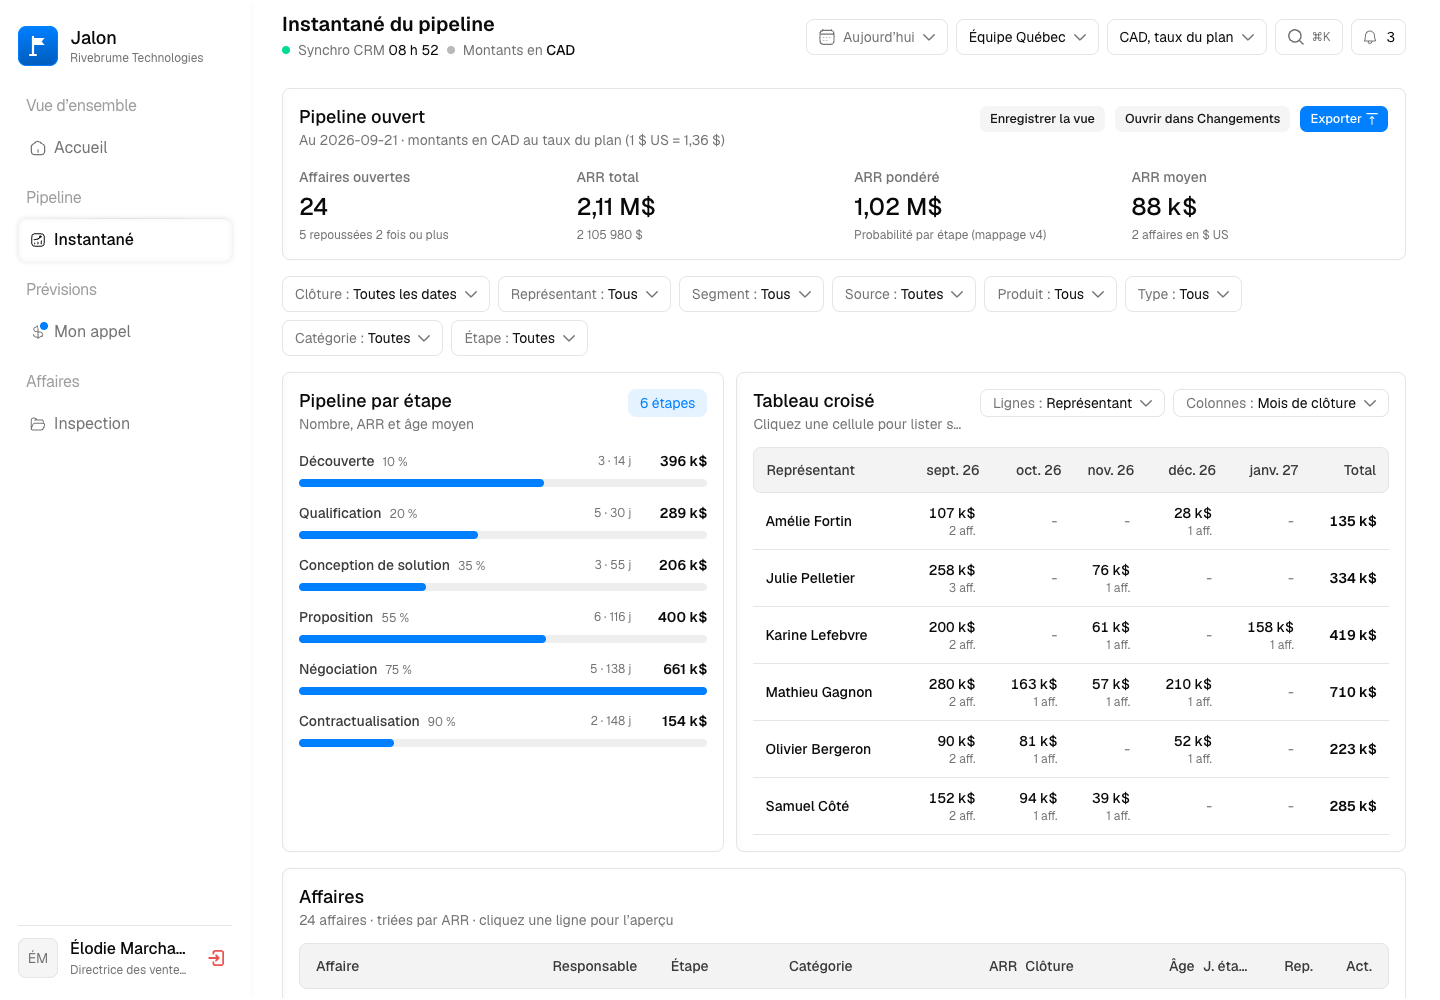
Task: Open Mon appel in the sidebar
Action: [x=125, y=332]
